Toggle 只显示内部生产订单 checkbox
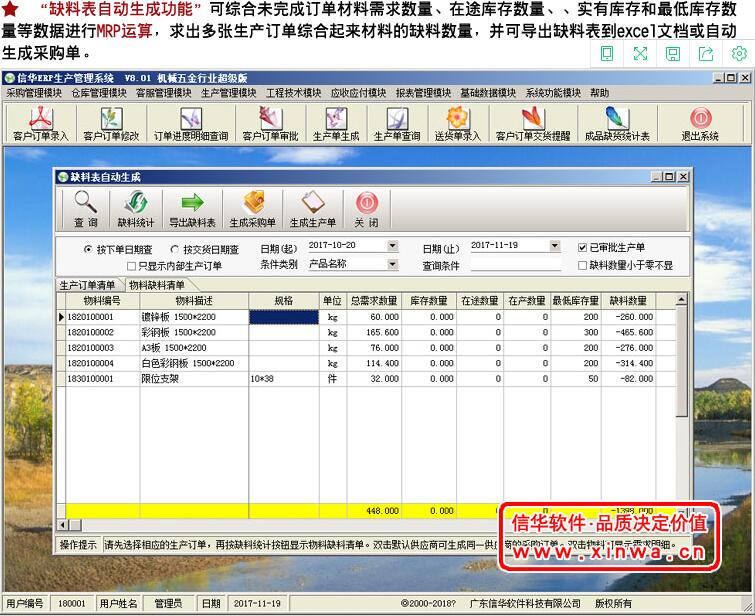The width and height of the screenshot is (755, 616). (x=132, y=266)
